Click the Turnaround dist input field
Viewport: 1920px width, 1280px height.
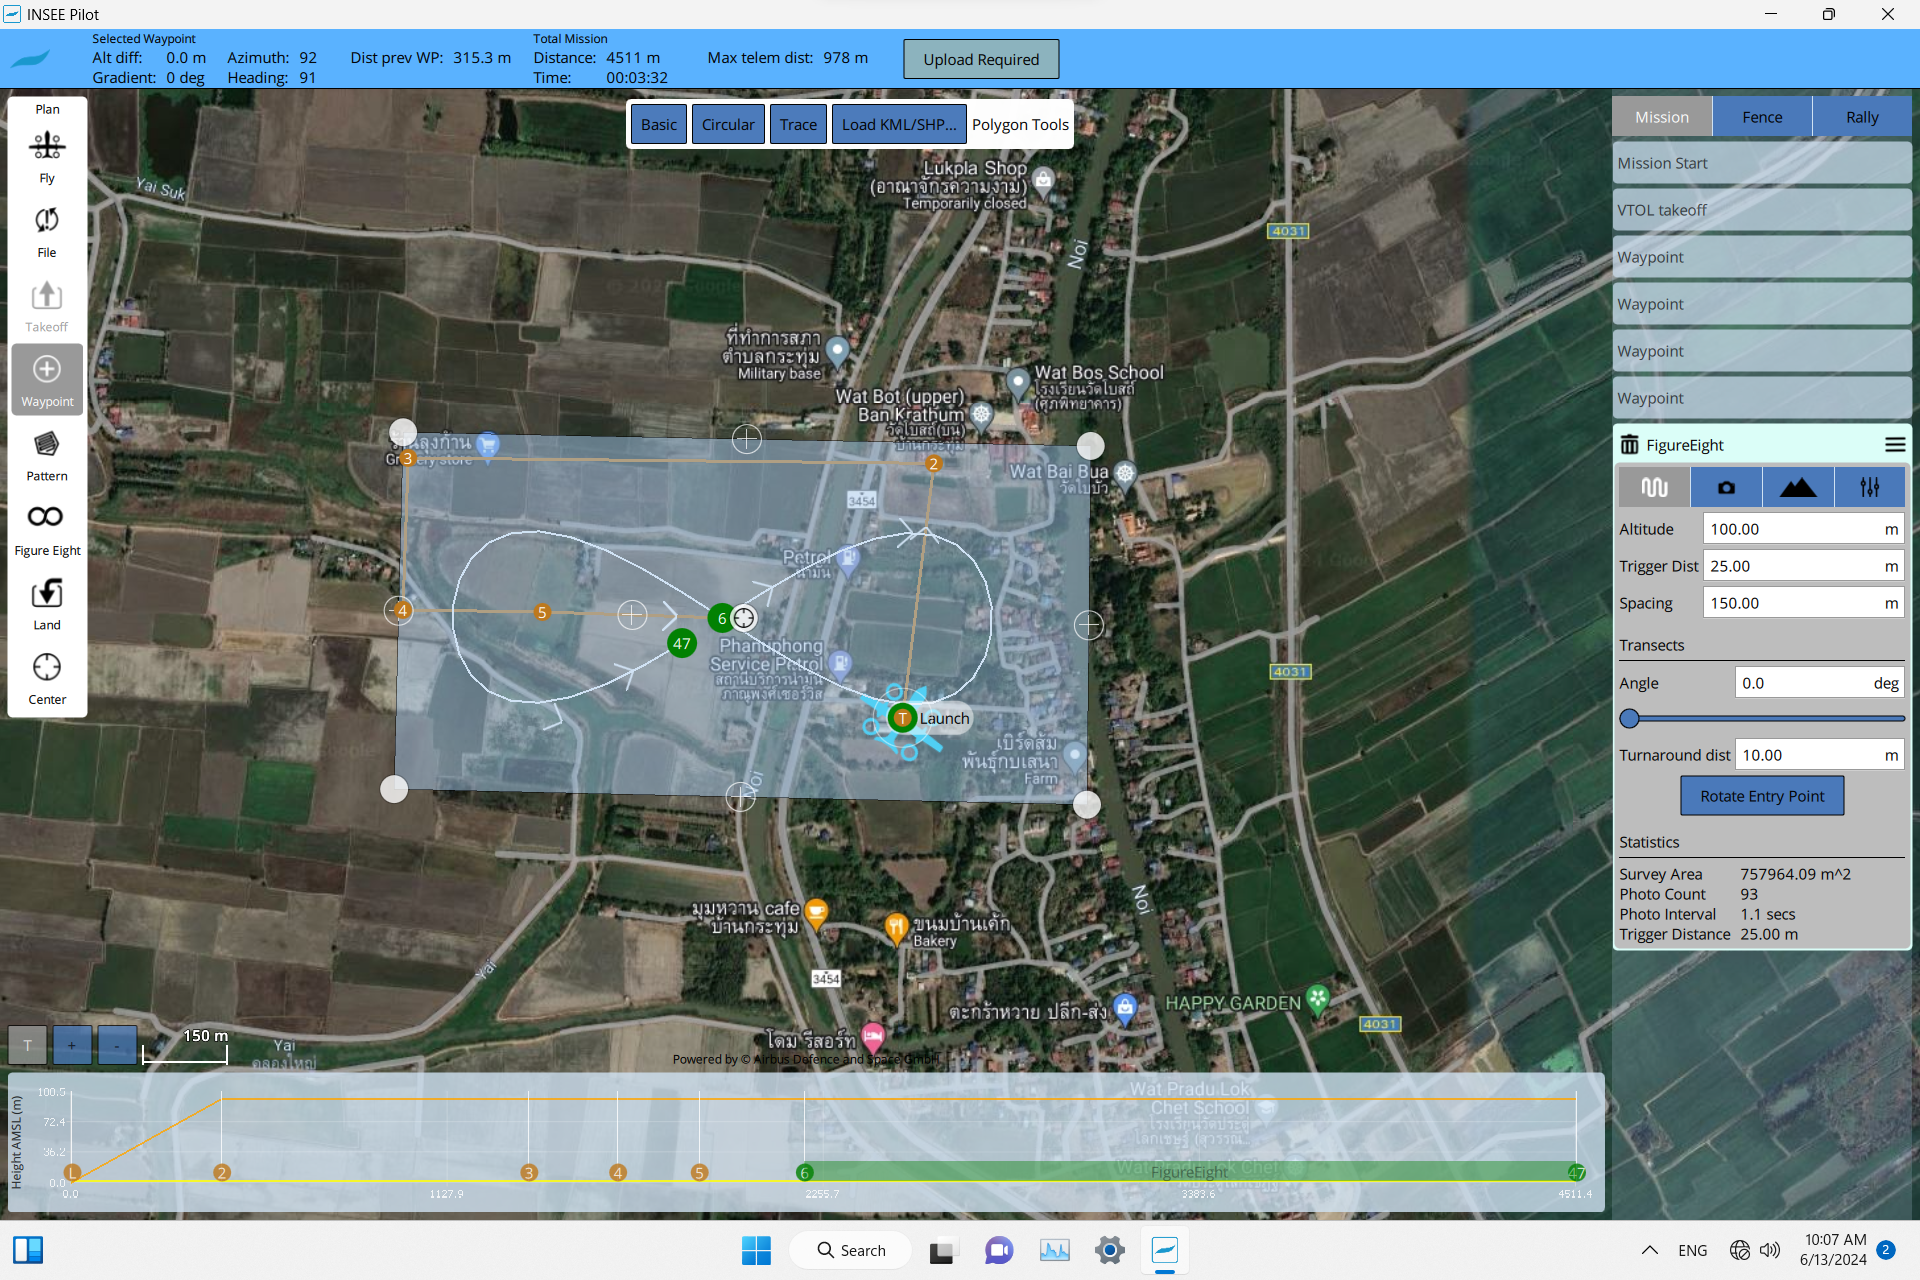1819,755
